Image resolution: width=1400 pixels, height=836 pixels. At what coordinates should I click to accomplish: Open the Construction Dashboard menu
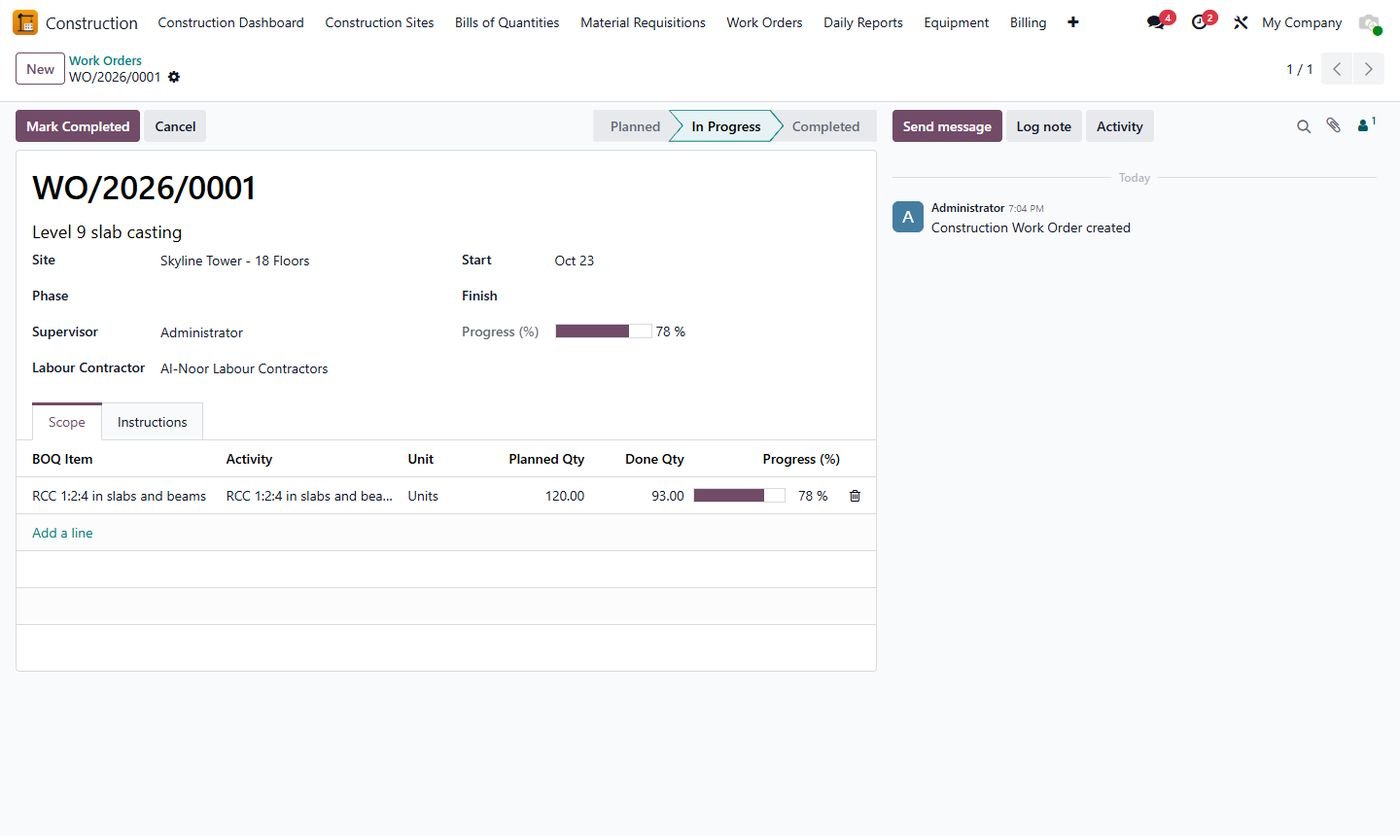231,22
